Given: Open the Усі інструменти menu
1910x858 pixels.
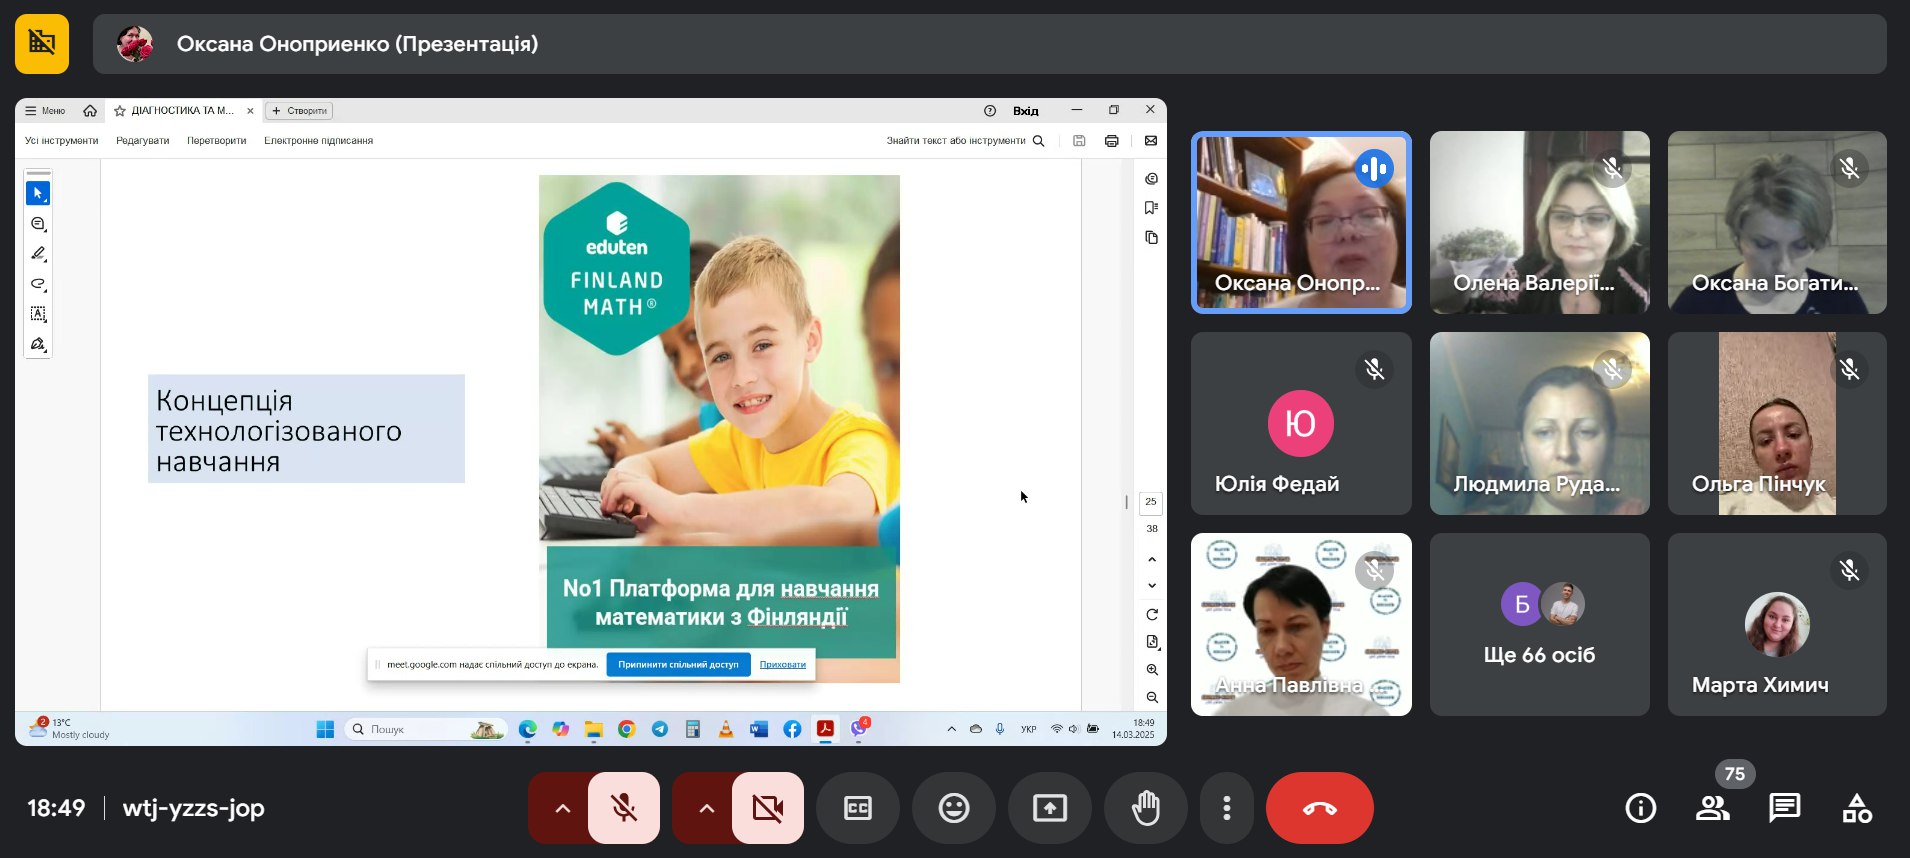Looking at the screenshot, I should coord(62,141).
